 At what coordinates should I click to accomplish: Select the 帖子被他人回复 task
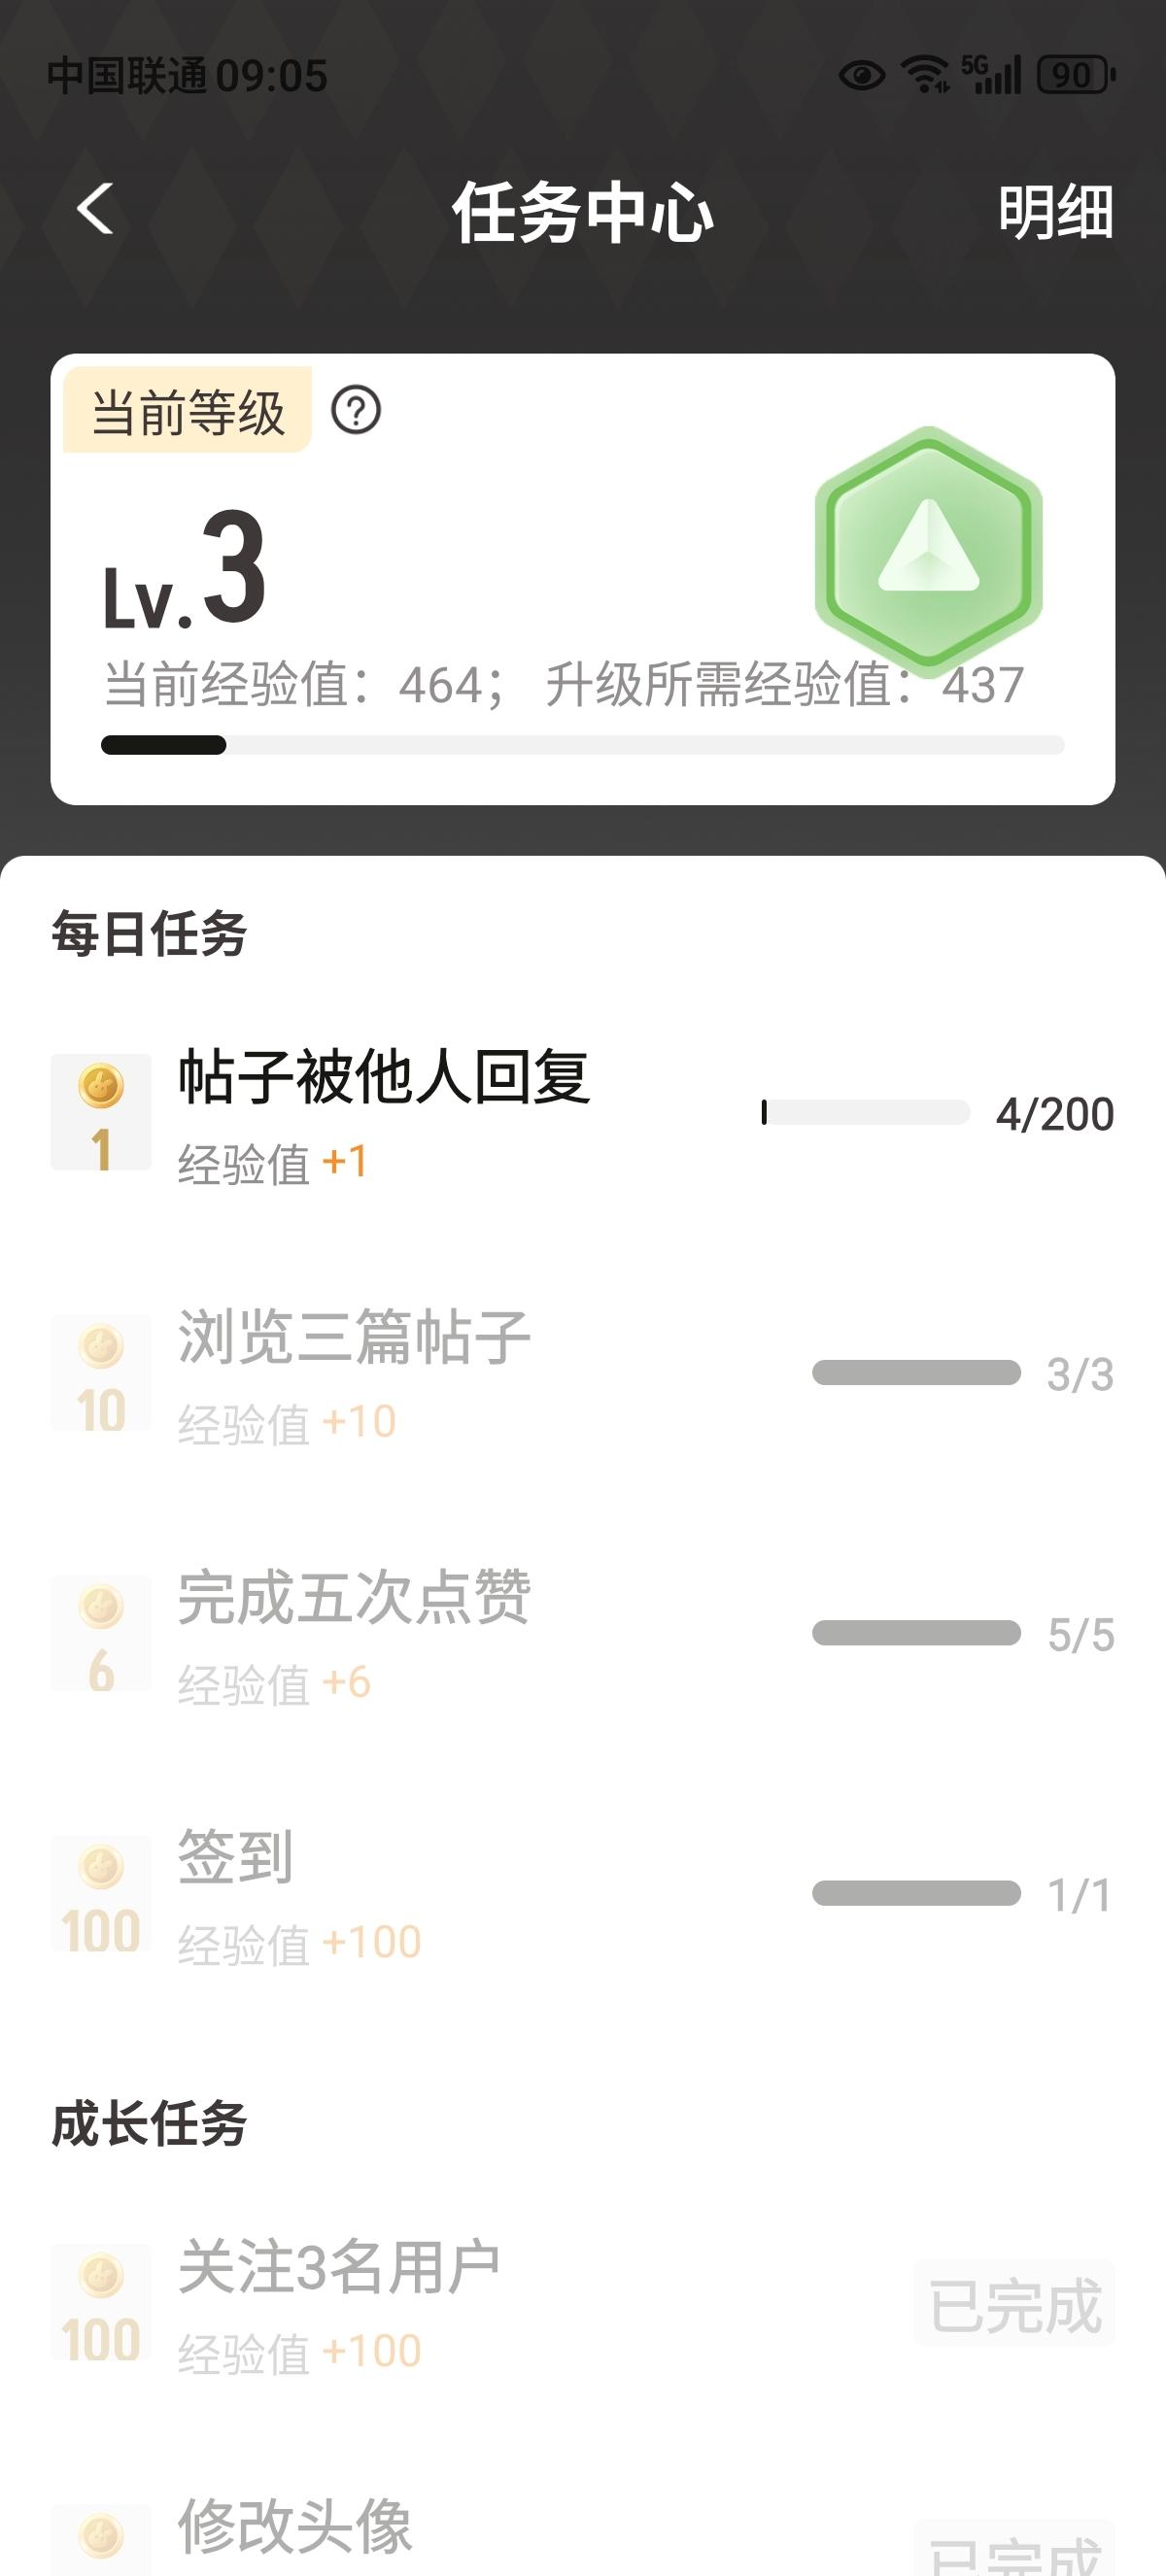[384, 1077]
